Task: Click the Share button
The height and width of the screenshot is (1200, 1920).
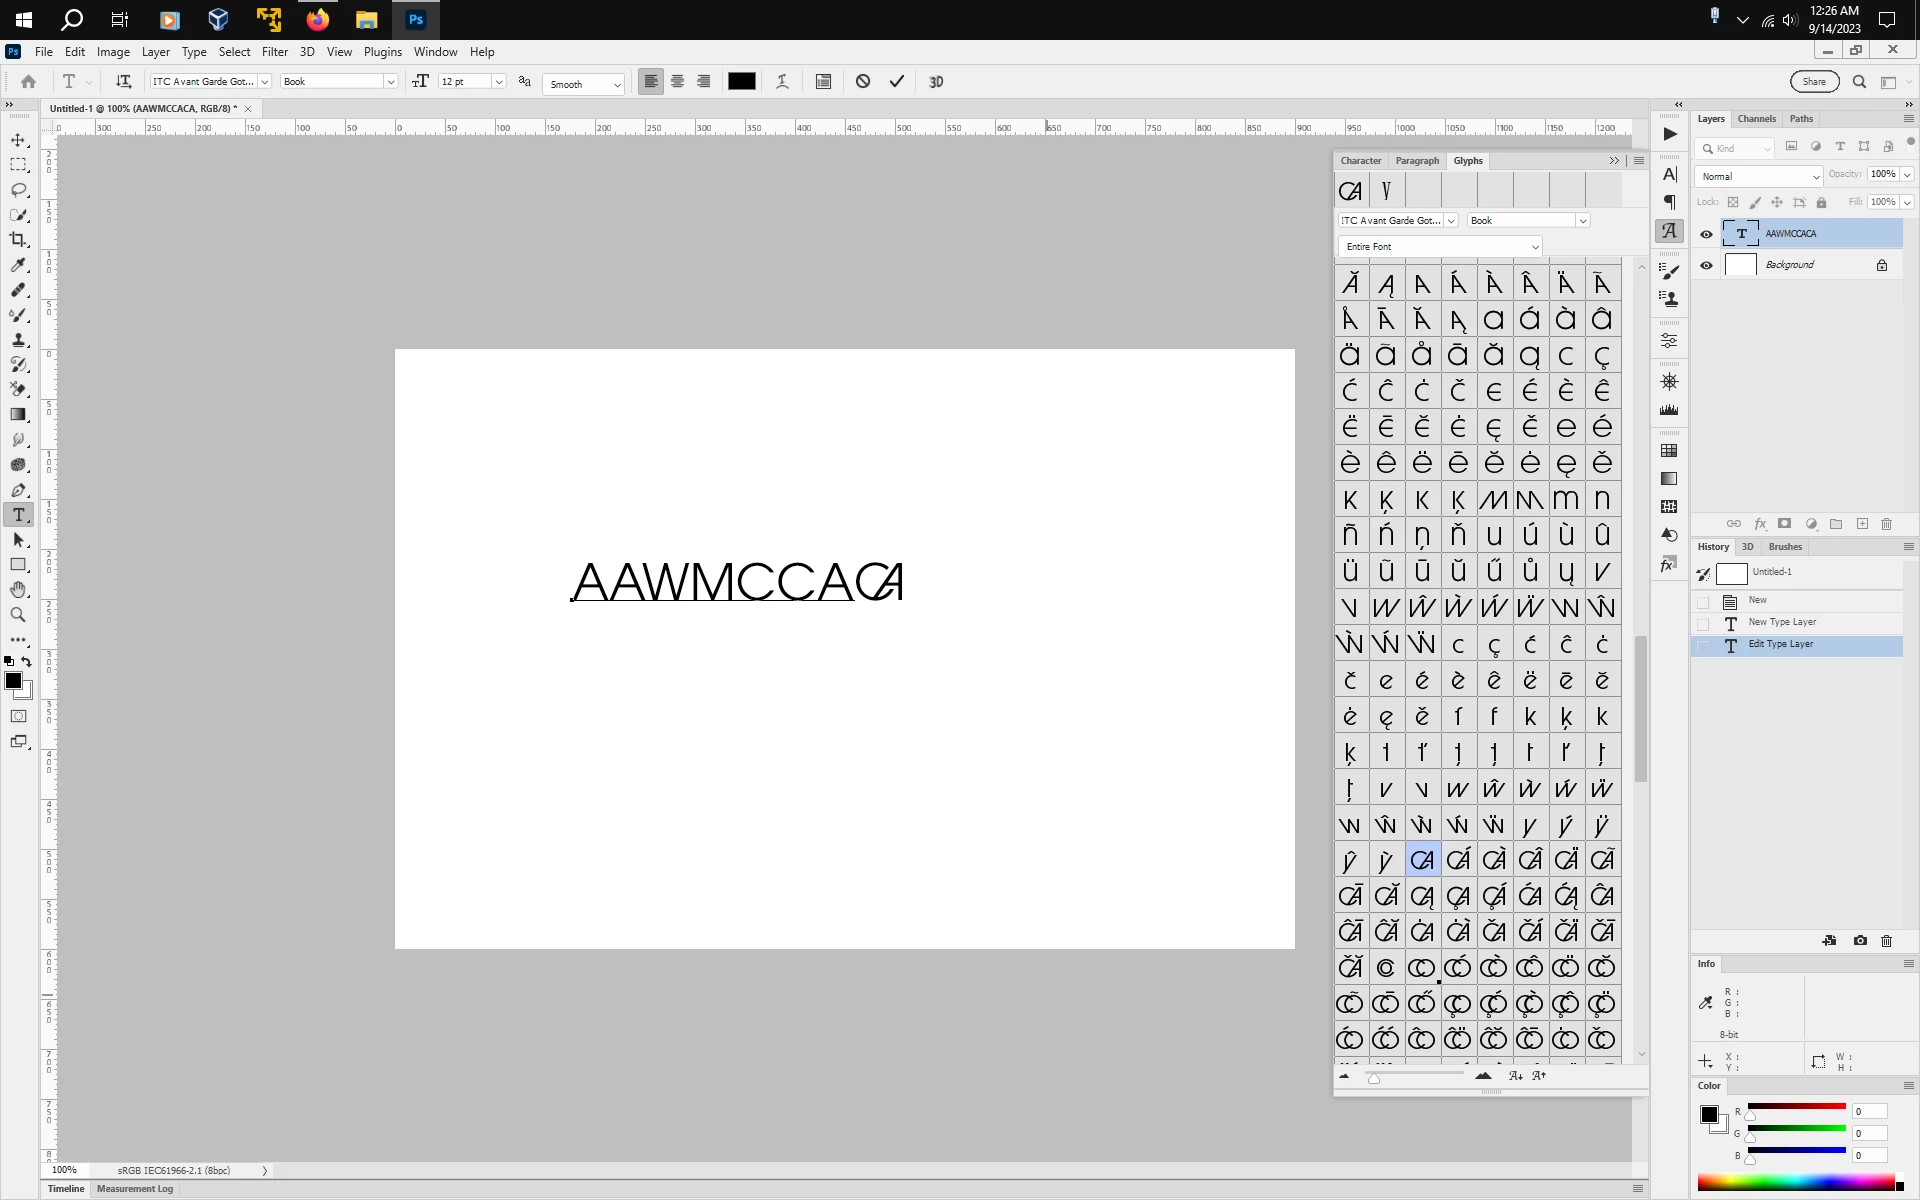Action: point(1814,82)
